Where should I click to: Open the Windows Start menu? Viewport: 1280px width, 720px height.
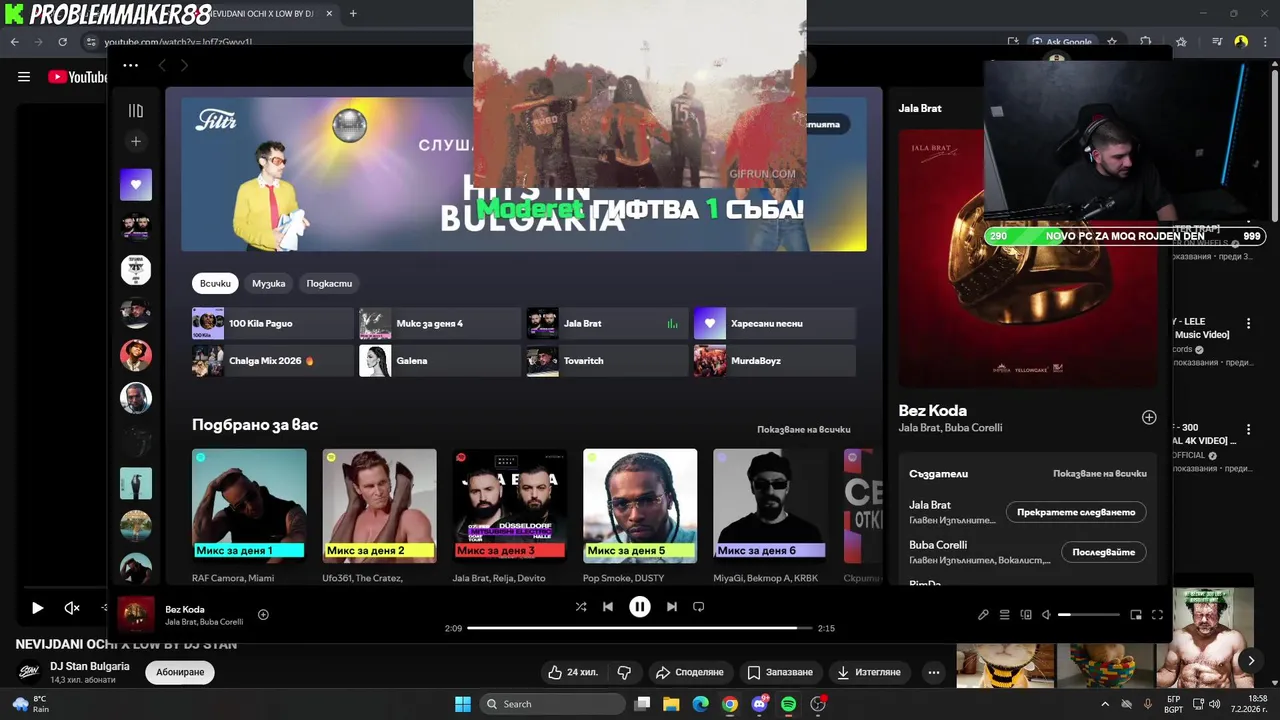click(x=463, y=704)
